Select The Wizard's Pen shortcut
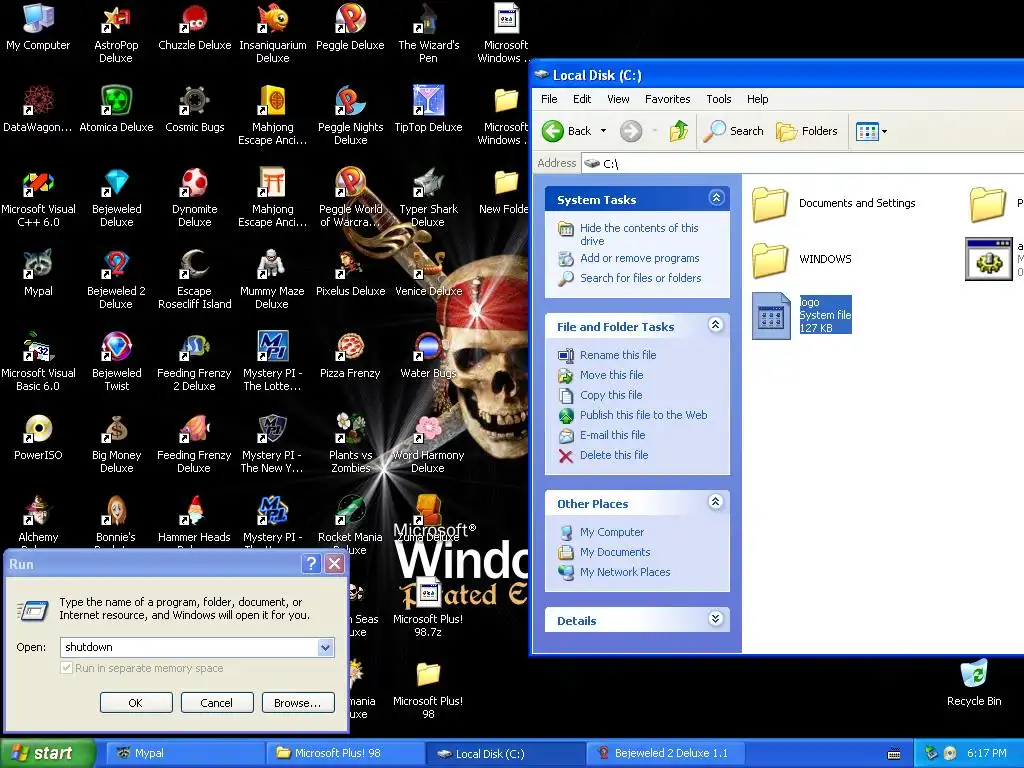This screenshot has width=1024, height=768. click(428, 33)
